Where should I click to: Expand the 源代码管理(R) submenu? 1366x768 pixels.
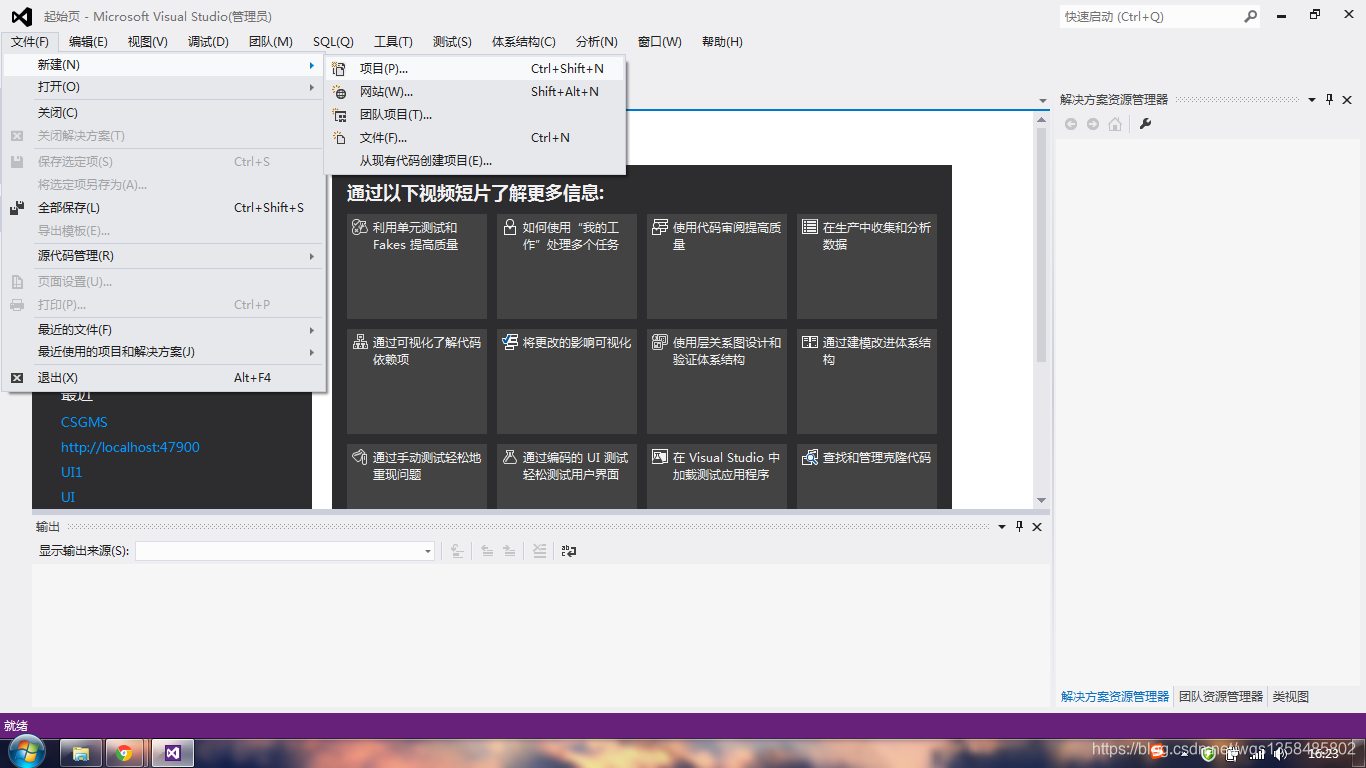(x=165, y=256)
